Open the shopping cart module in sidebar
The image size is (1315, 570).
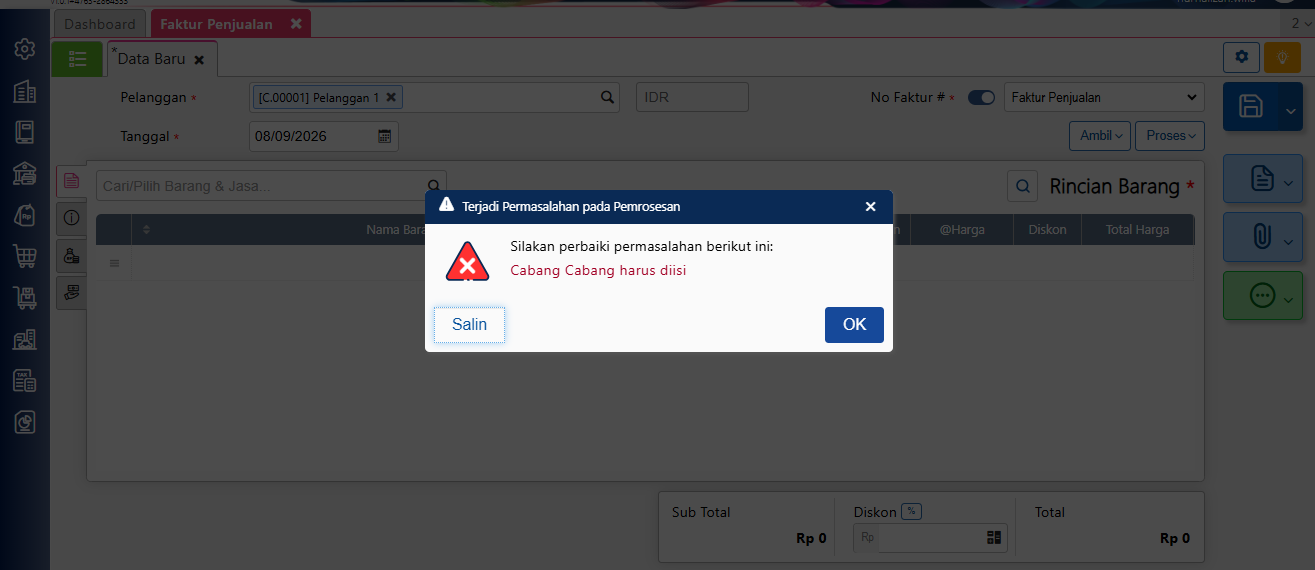click(x=25, y=255)
